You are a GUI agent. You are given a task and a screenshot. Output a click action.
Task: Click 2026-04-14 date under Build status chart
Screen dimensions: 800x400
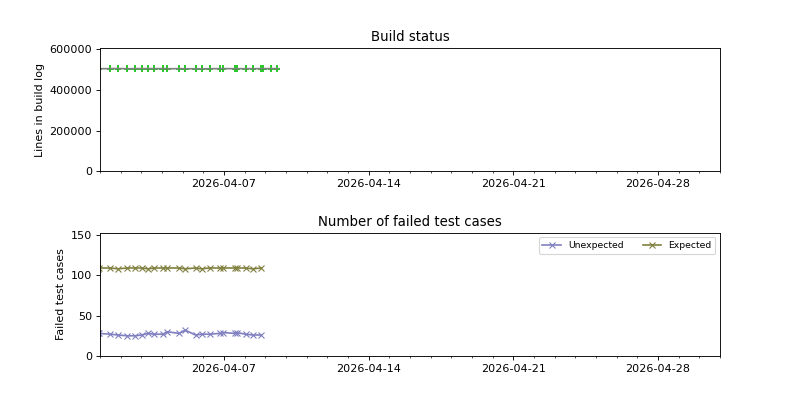click(x=369, y=184)
